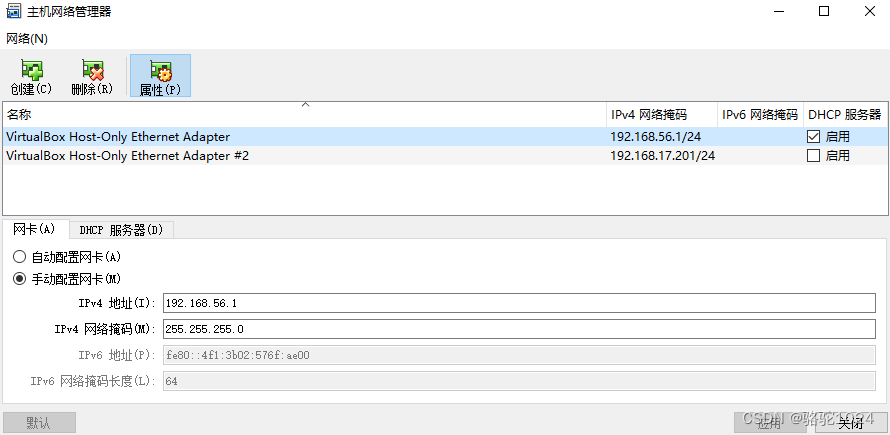Screen dimensions: 890x435
Task: Select VirtualBox Host-Only Ethernet Adapter #2 row
Action: click(x=445, y=156)
